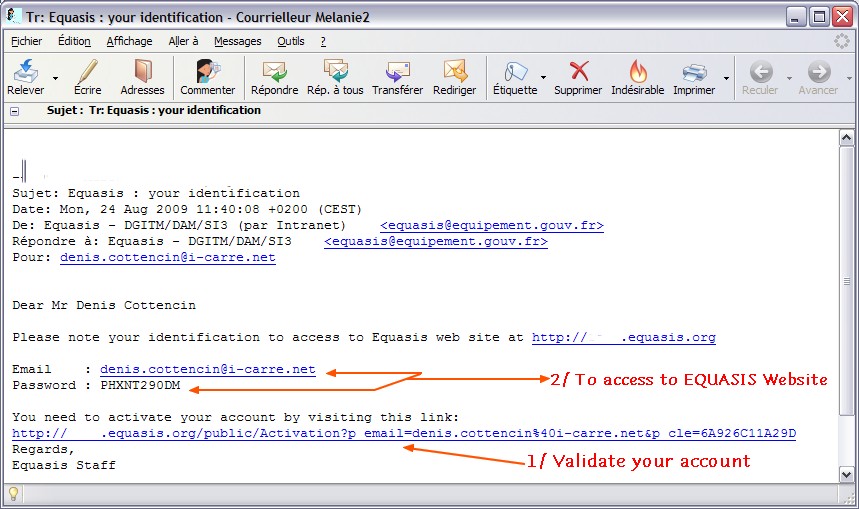Screen dimensions: 859x509
Task: Click the Courrielleur title bar icon
Action: [12, 16]
